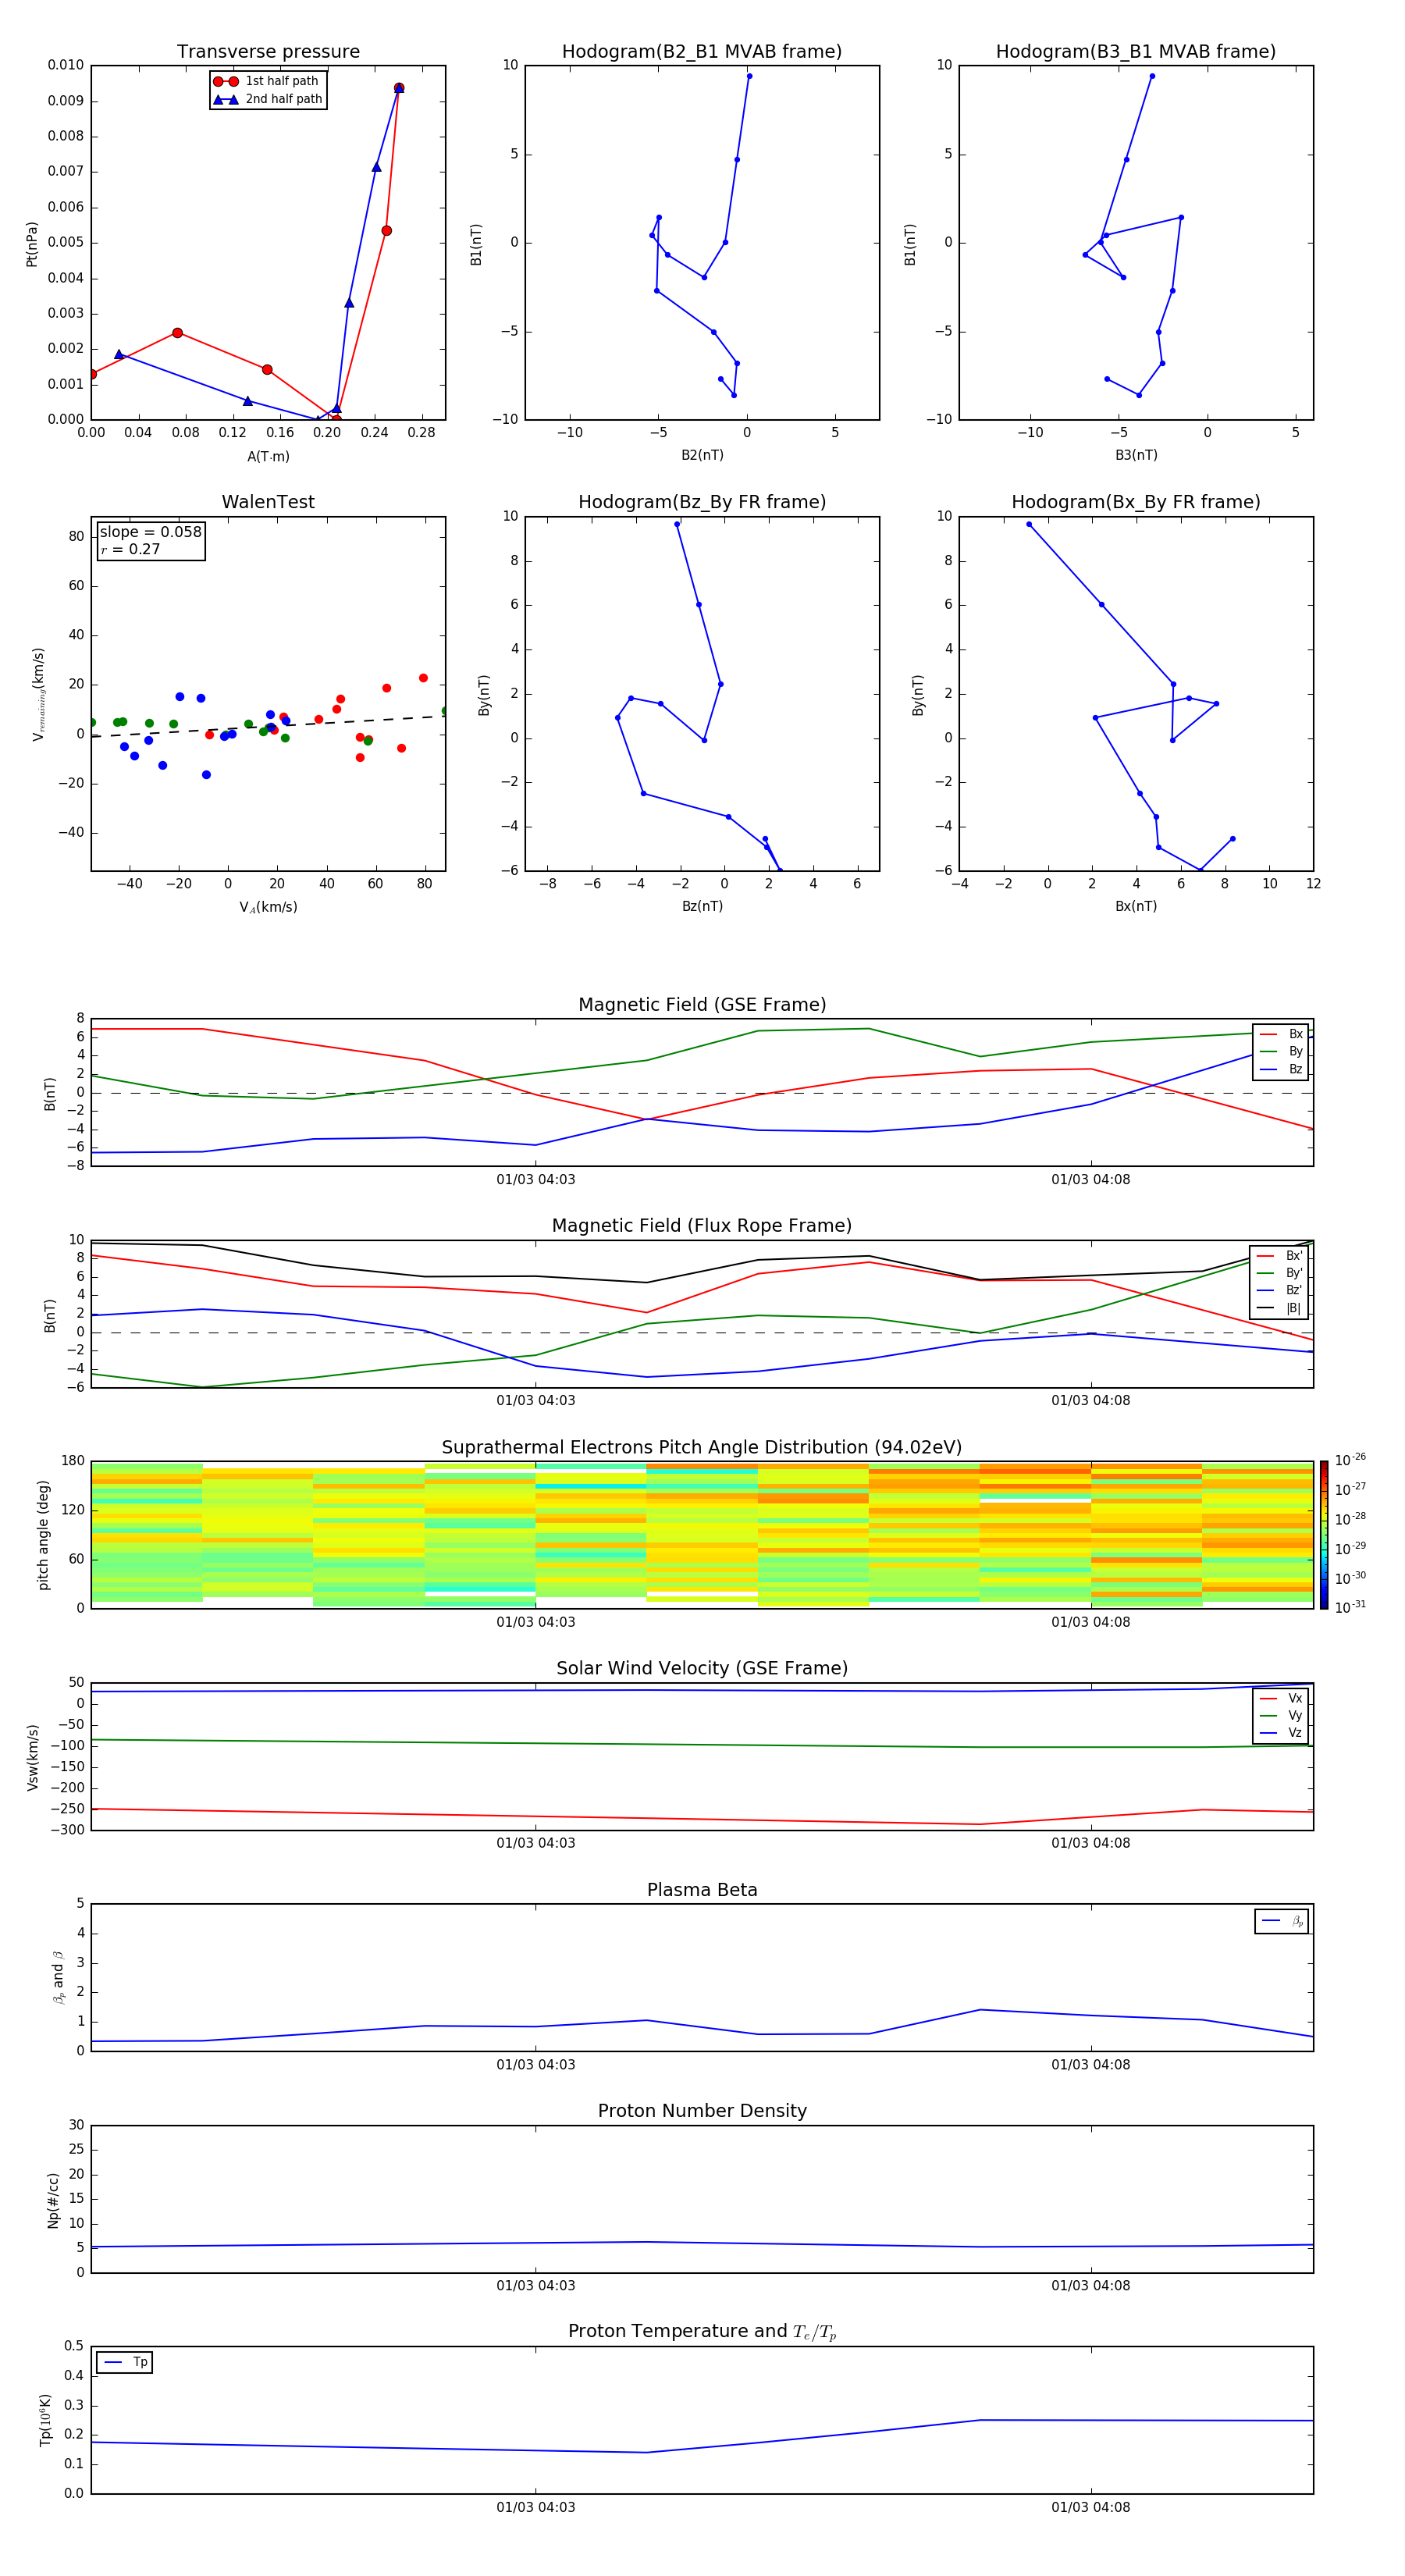Click '01/03 04:08' tick under Proton Temperature plot
The image size is (1405, 2576).
[1091, 2507]
